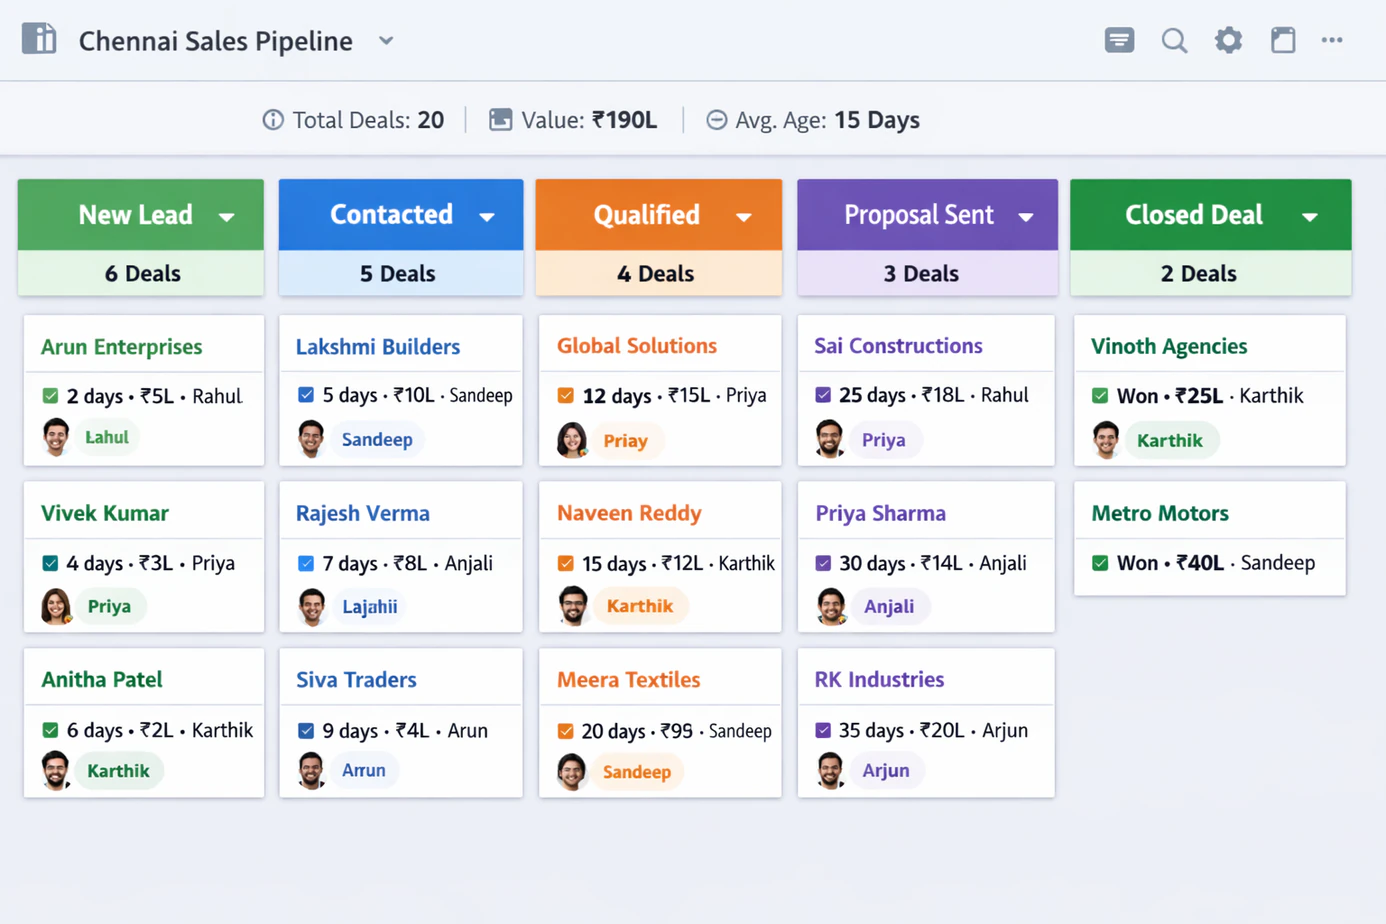Open the Qualified column dropdown arrow
The height and width of the screenshot is (924, 1386).
tap(744, 217)
